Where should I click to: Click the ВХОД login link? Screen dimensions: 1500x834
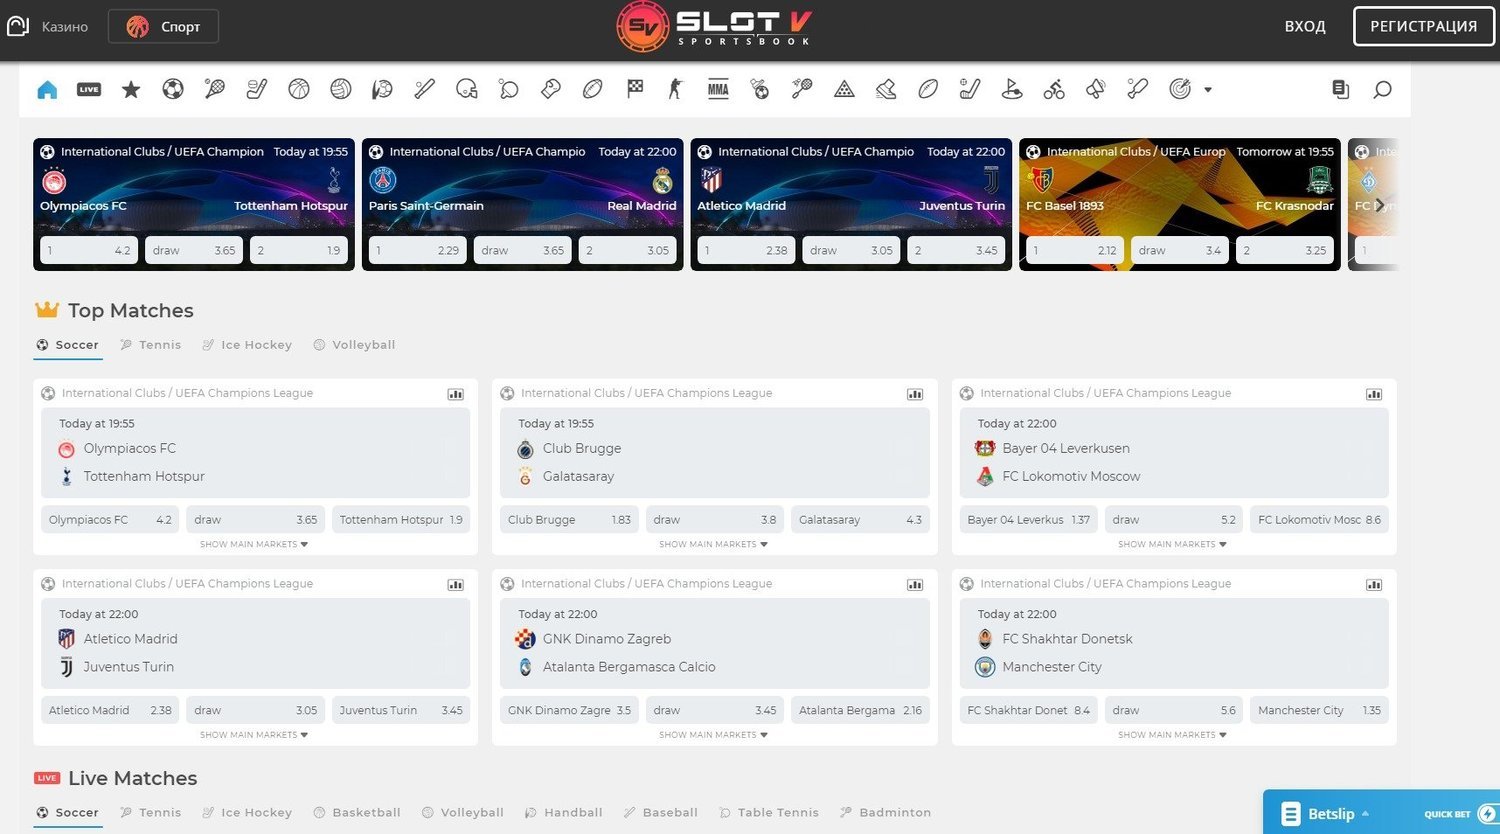tap(1305, 27)
